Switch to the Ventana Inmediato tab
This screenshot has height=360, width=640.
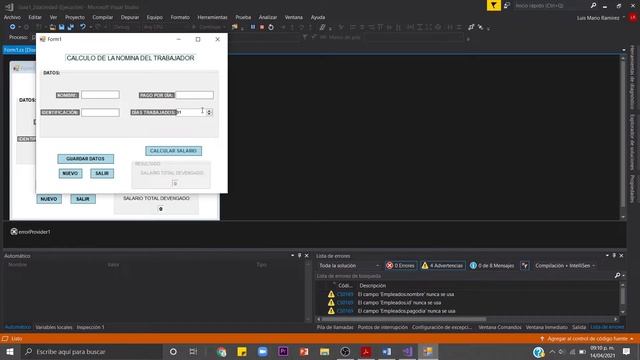coord(547,327)
